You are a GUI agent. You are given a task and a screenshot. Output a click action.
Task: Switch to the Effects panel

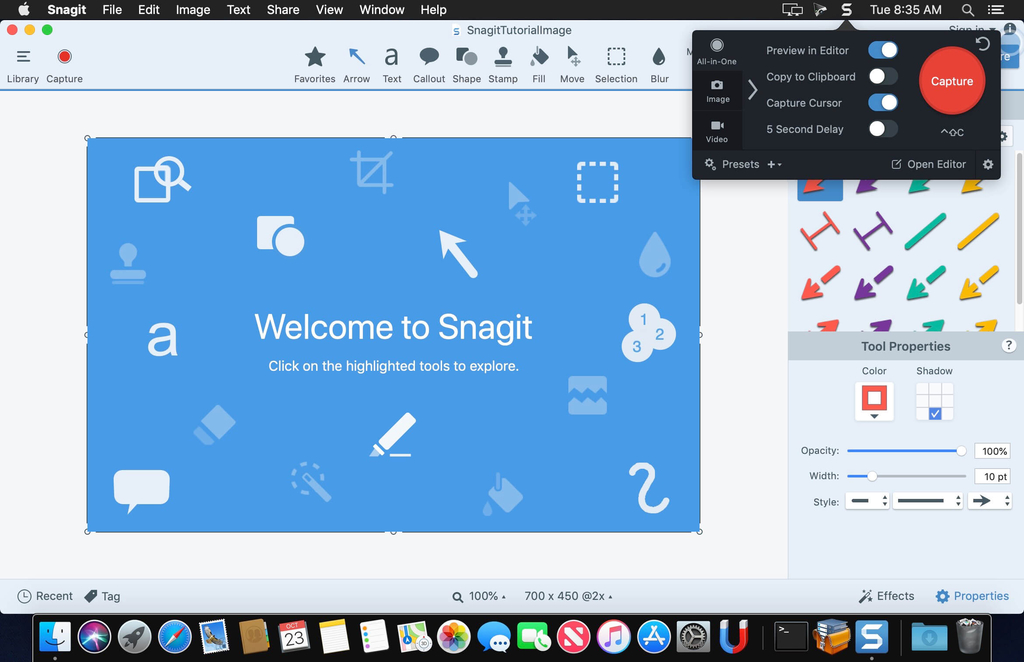coord(886,595)
